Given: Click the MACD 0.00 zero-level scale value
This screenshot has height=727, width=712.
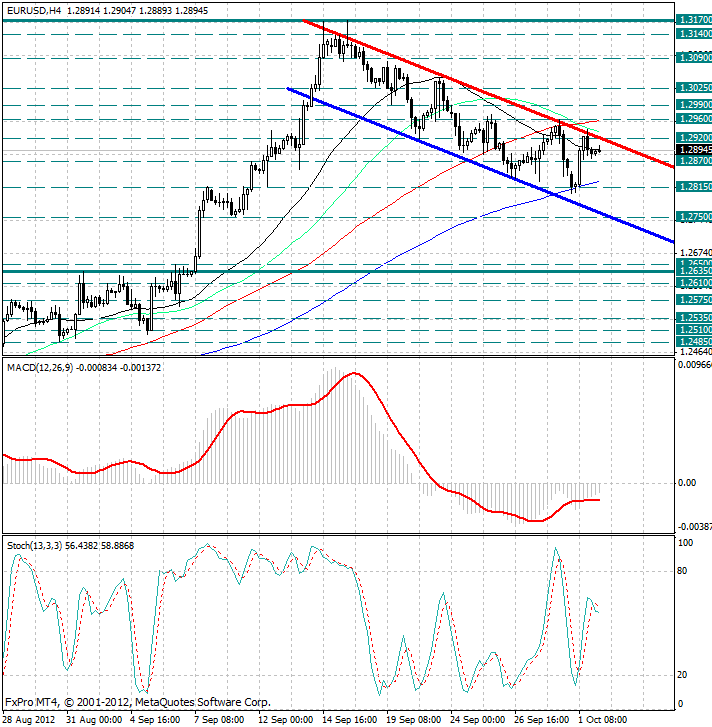Looking at the screenshot, I should (687, 483).
